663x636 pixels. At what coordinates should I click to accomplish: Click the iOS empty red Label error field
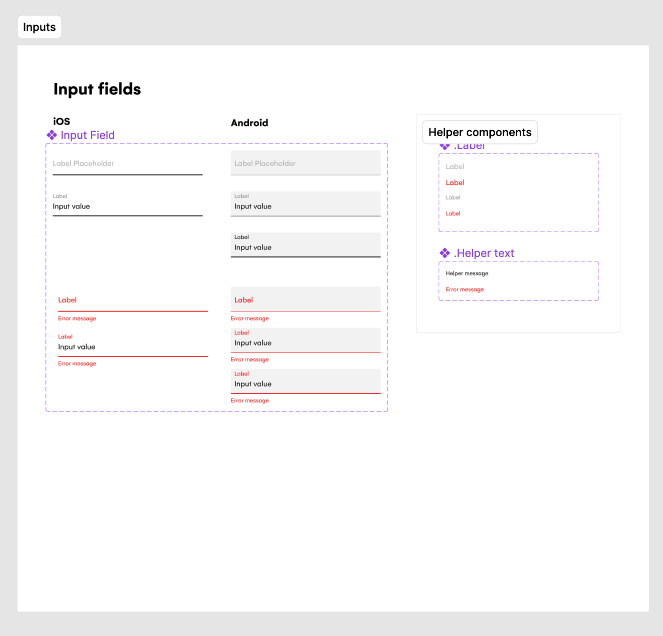(x=132, y=300)
